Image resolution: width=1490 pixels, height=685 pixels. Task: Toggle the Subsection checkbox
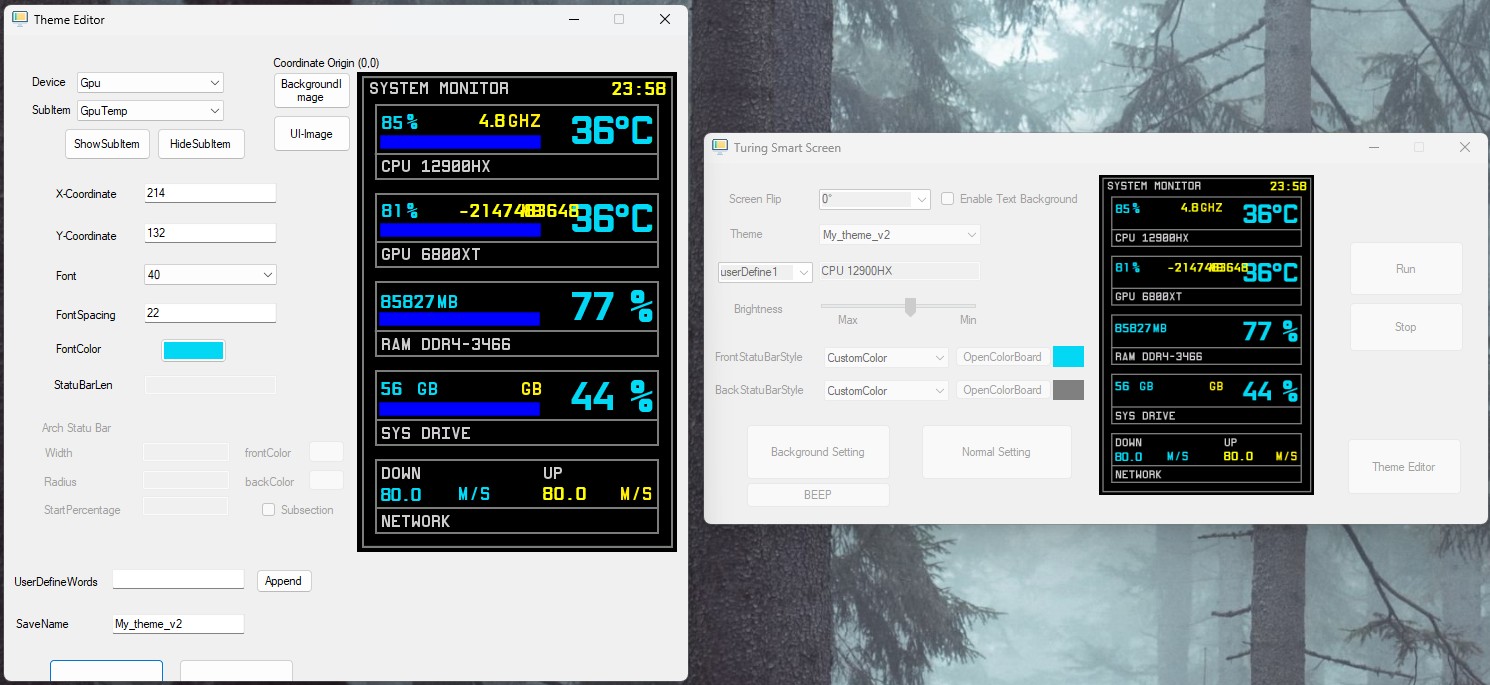pos(268,509)
